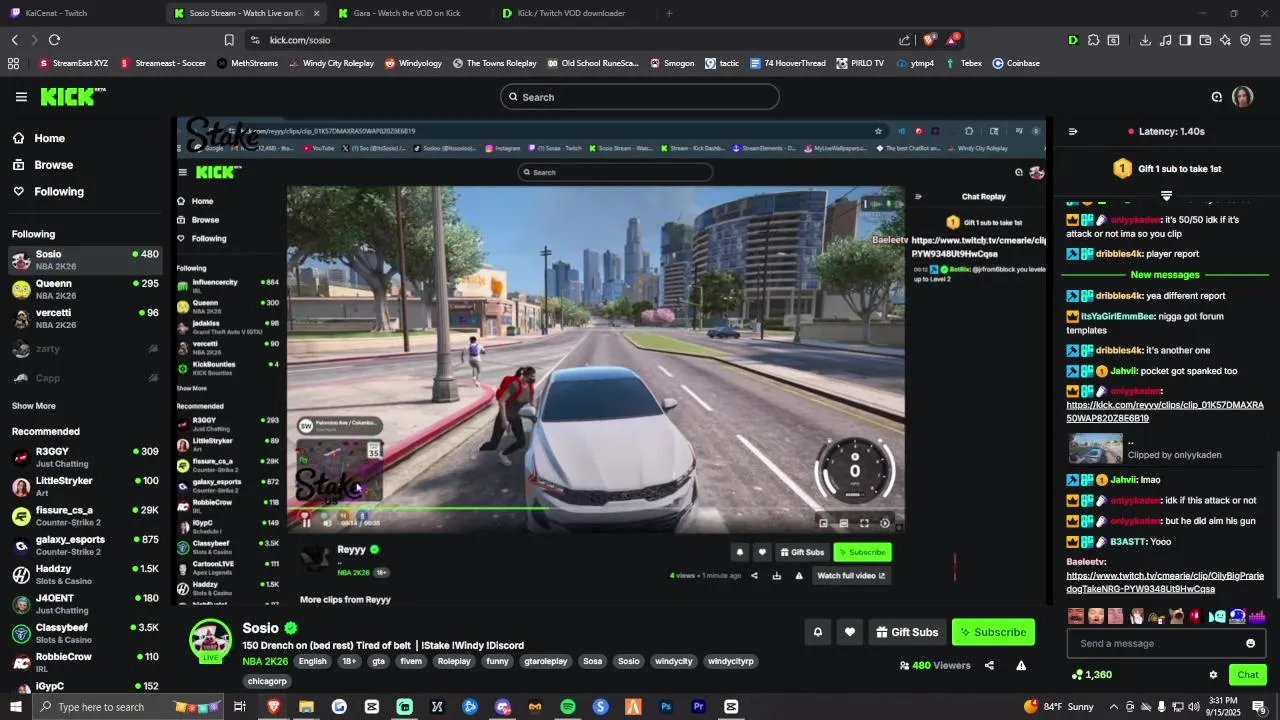This screenshot has height=720, width=1280.
Task: Close the Sosio Stream browser tab
Action: coord(316,13)
